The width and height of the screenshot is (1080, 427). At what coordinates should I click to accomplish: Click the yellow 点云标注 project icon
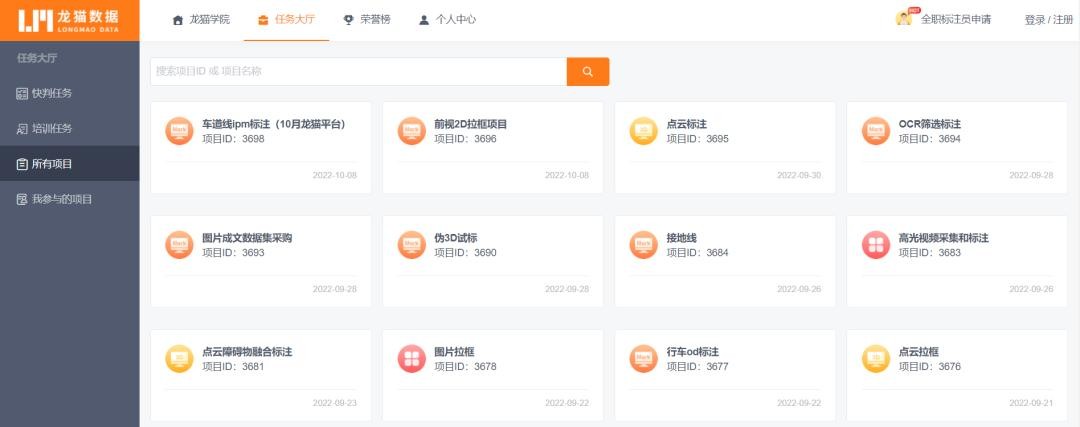point(643,131)
